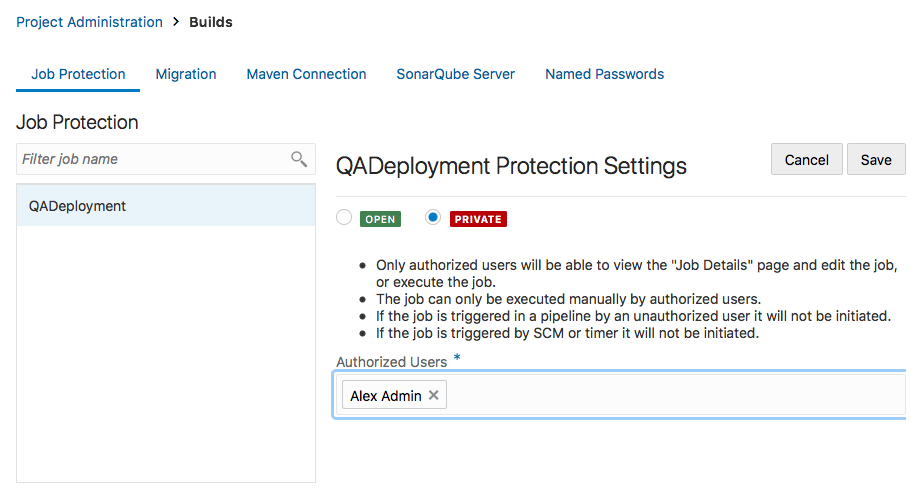The image size is (917, 494).
Task: Switch to the Job Protection tab
Action: click(78, 74)
